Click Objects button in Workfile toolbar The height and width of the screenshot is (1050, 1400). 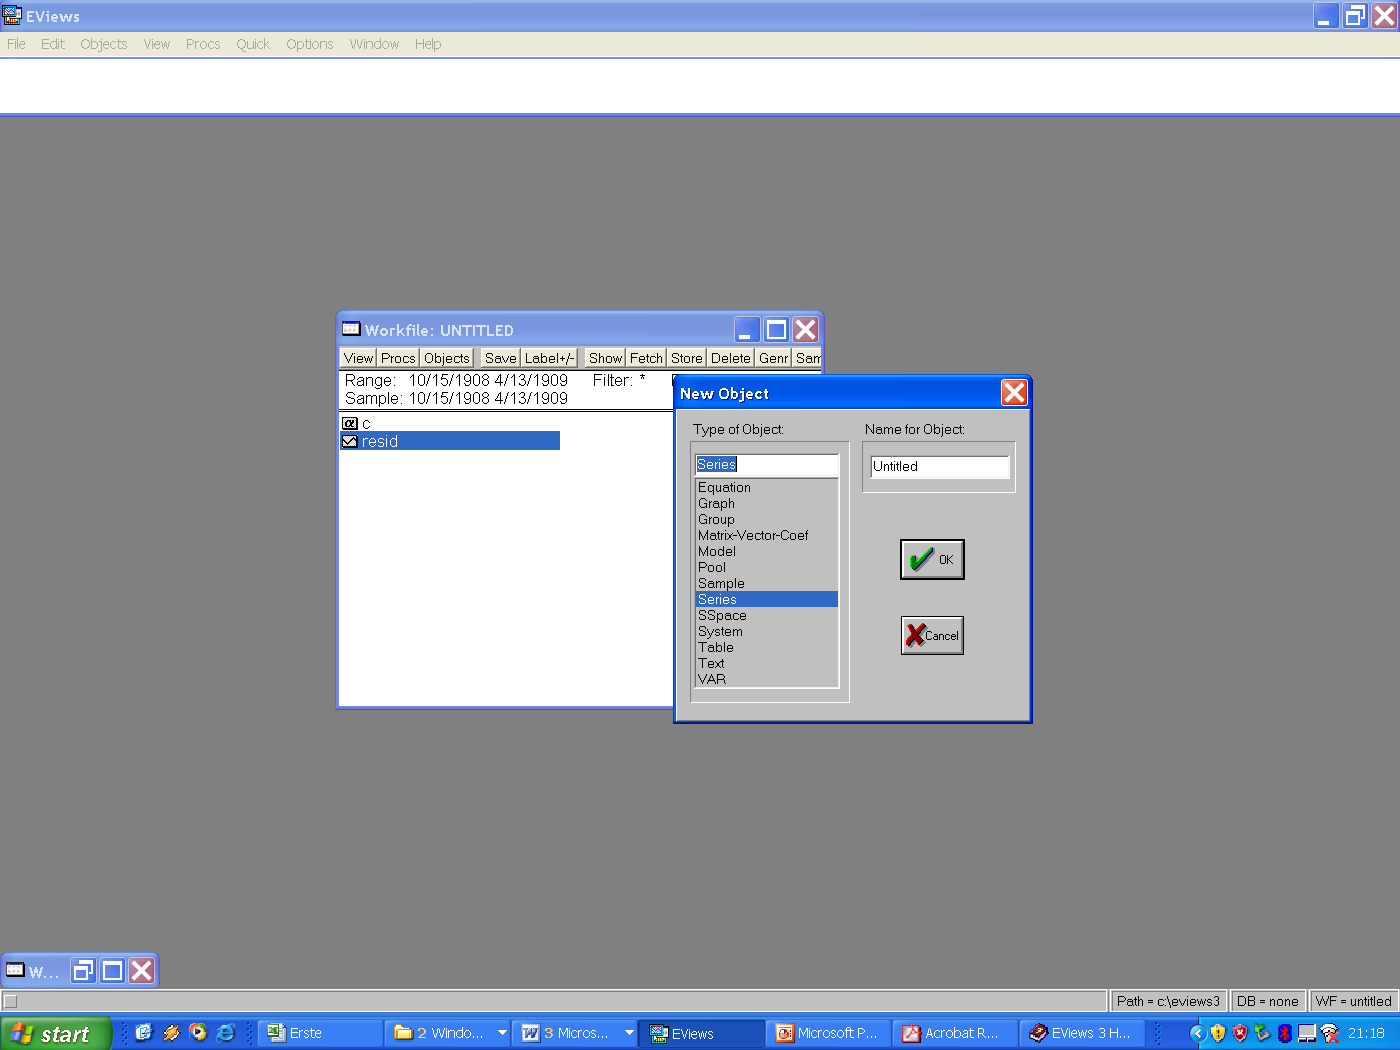click(446, 358)
